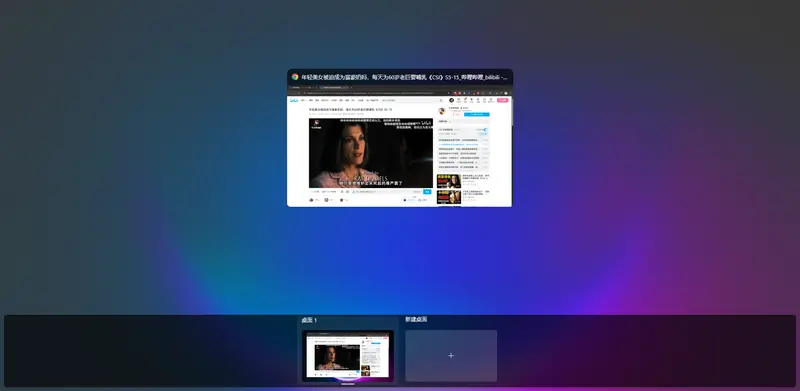The image size is (800, 391).
Task: Click the 桌面 1 desktop name label
Action: [x=309, y=321]
